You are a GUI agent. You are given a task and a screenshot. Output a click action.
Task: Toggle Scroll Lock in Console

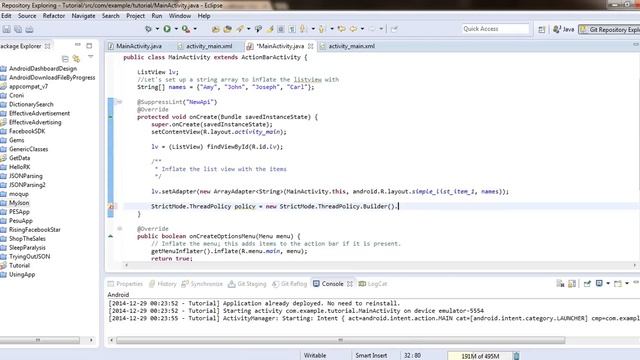tap(572, 284)
